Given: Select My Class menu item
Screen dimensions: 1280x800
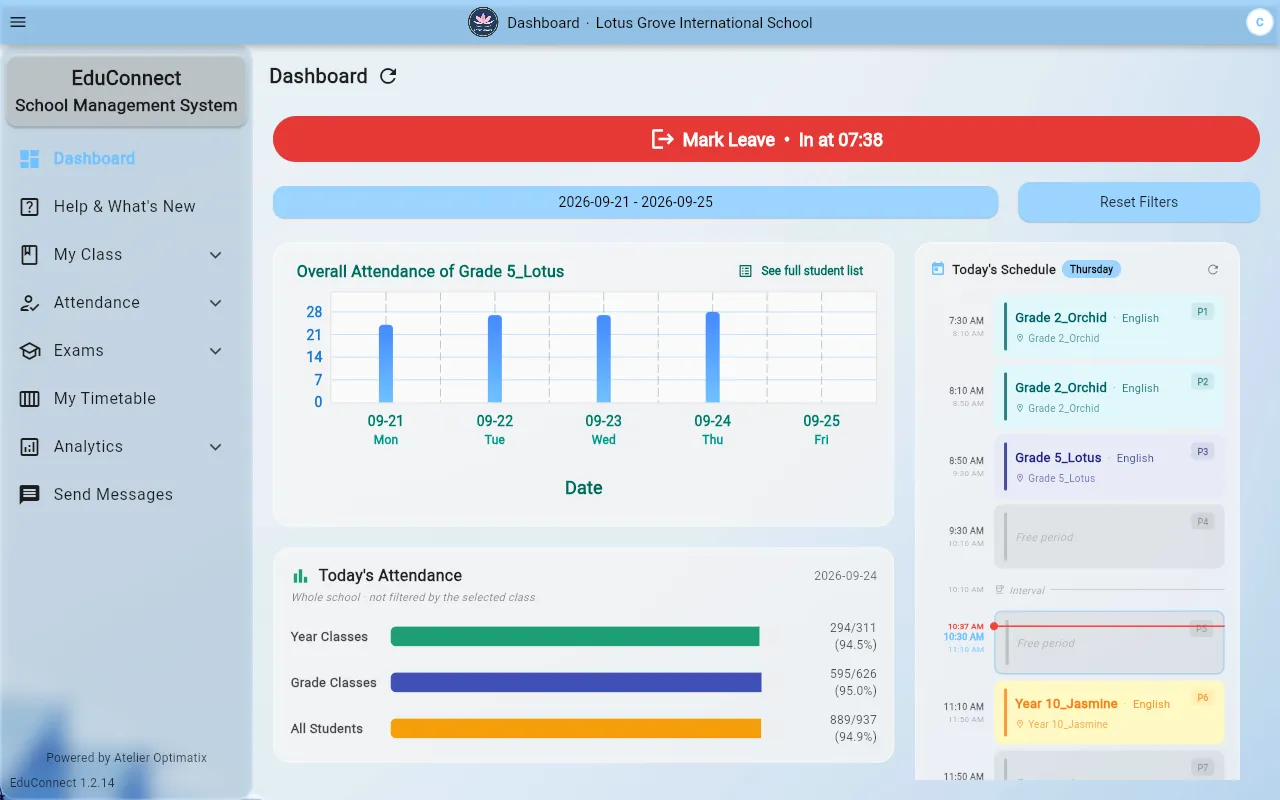Looking at the screenshot, I should pos(126,254).
